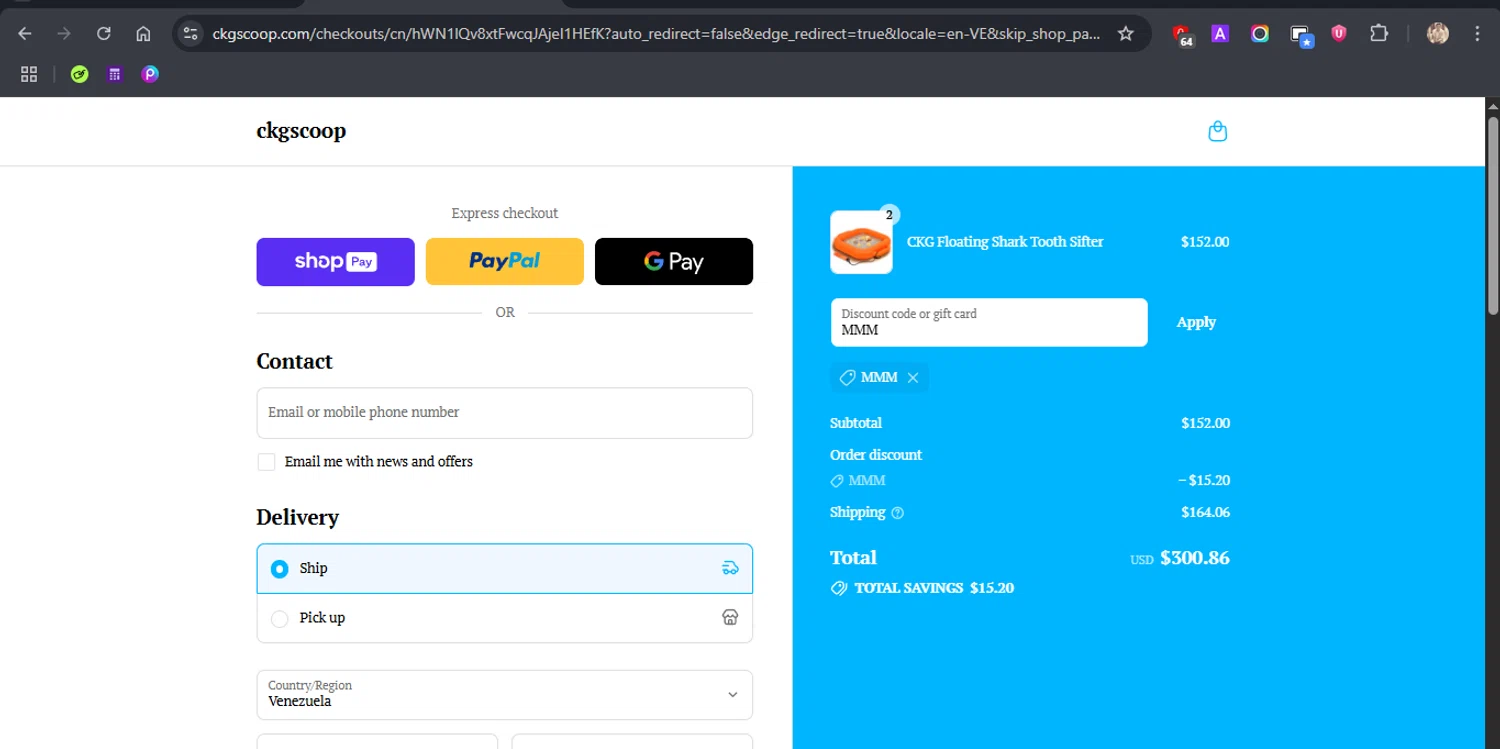The width and height of the screenshot is (1500, 749).
Task: Click the CKG Floating Shark Tooth Sifter title
Action: [1005, 242]
